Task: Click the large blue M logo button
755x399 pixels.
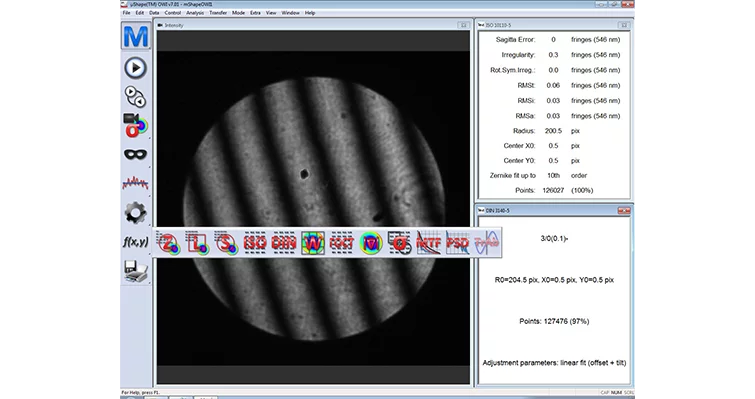Action: click(135, 36)
